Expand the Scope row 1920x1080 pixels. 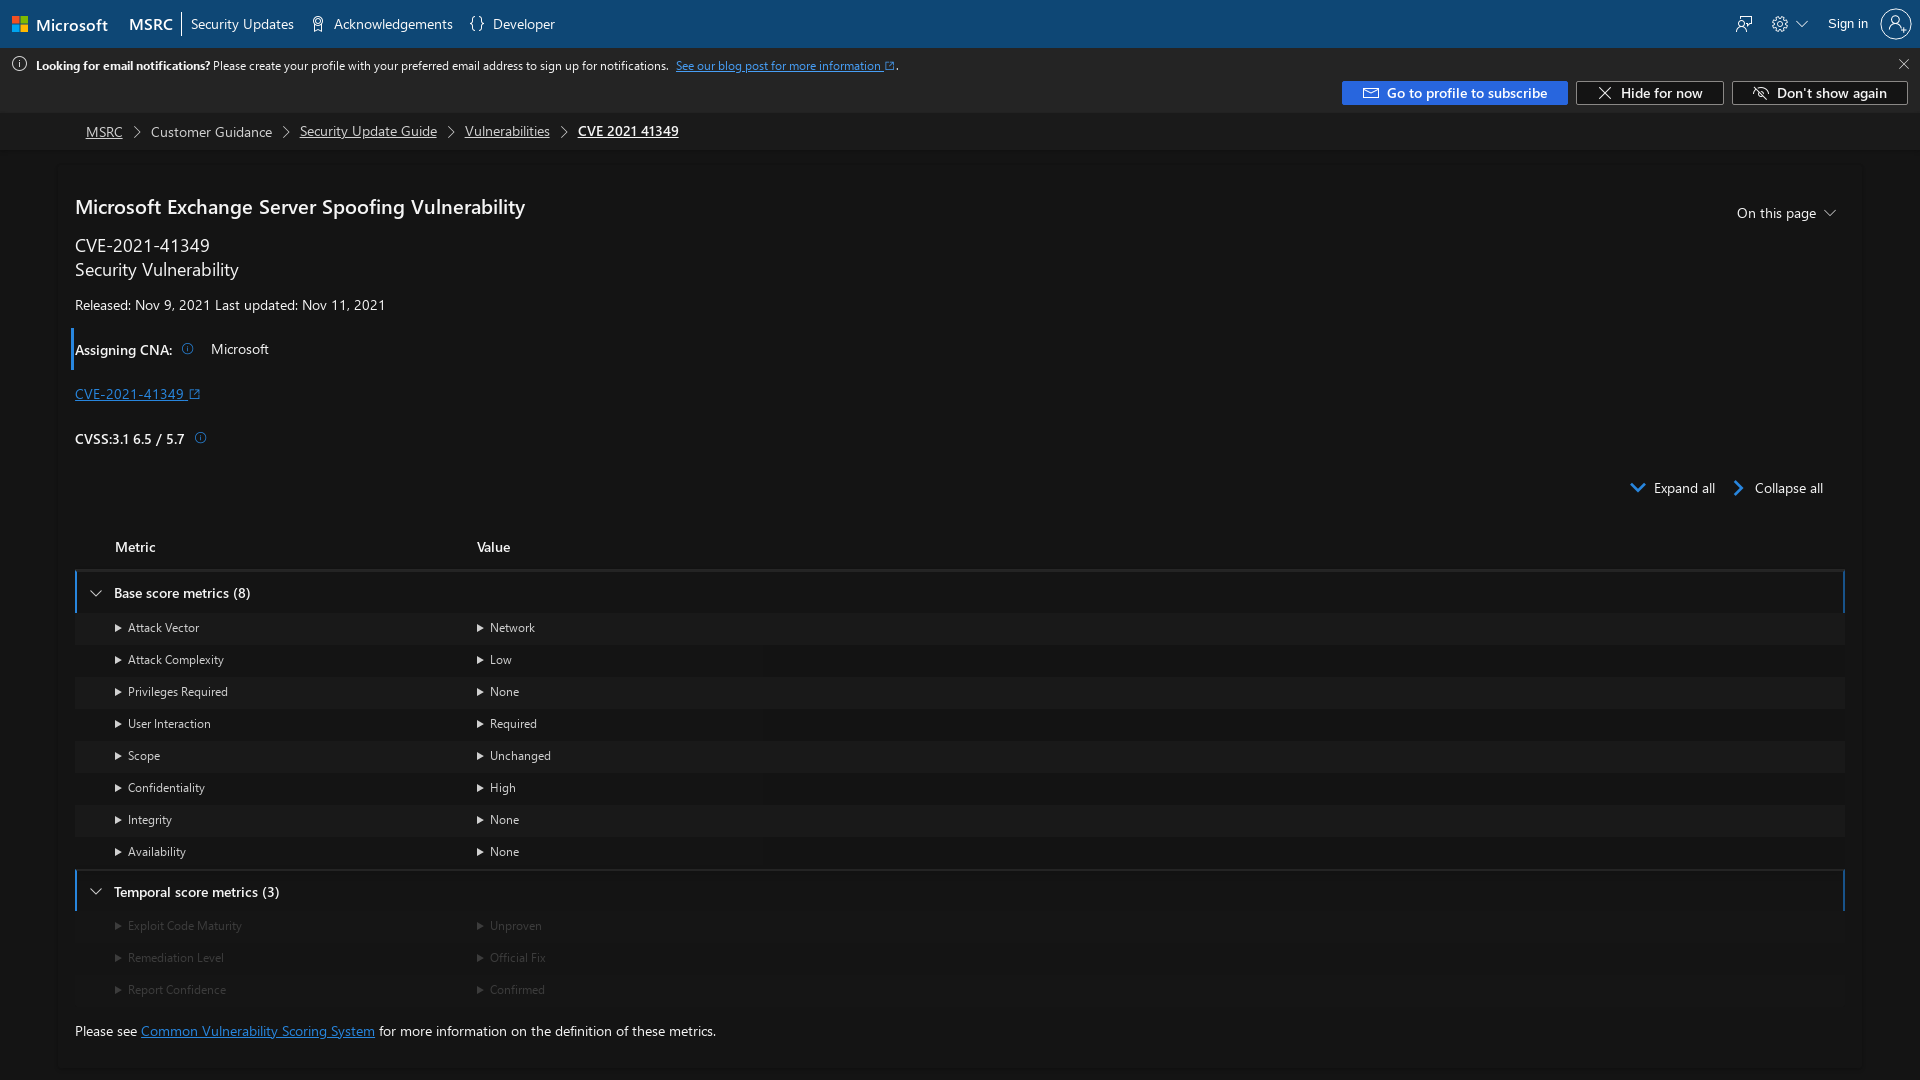pyautogui.click(x=137, y=756)
